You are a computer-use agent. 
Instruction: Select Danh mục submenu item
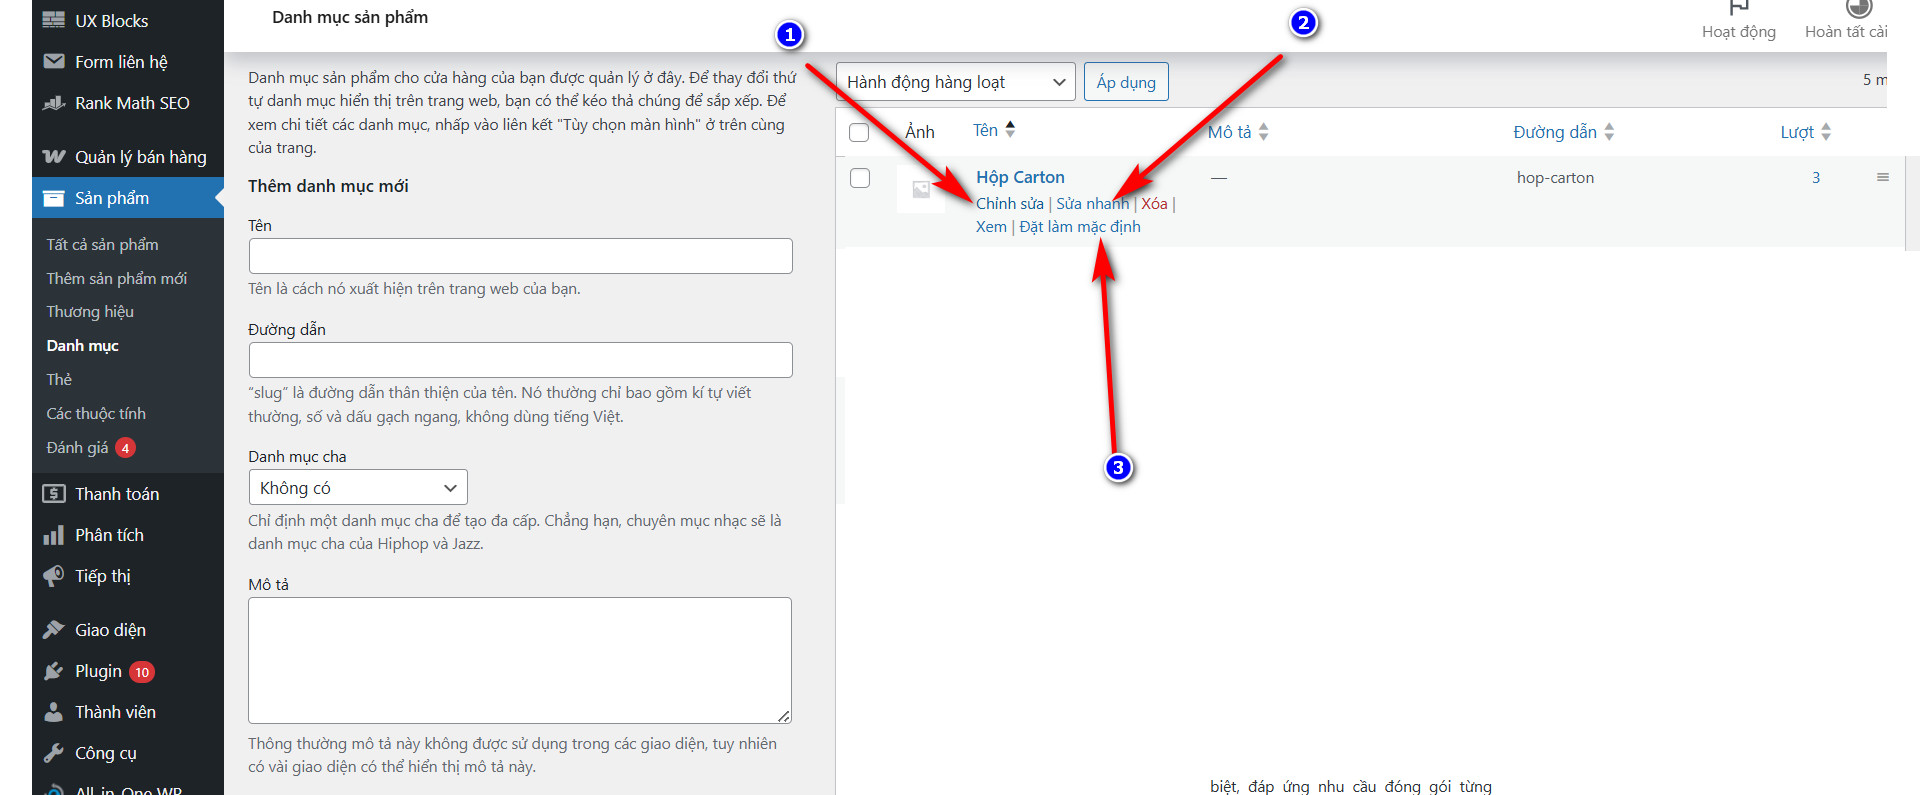click(82, 346)
